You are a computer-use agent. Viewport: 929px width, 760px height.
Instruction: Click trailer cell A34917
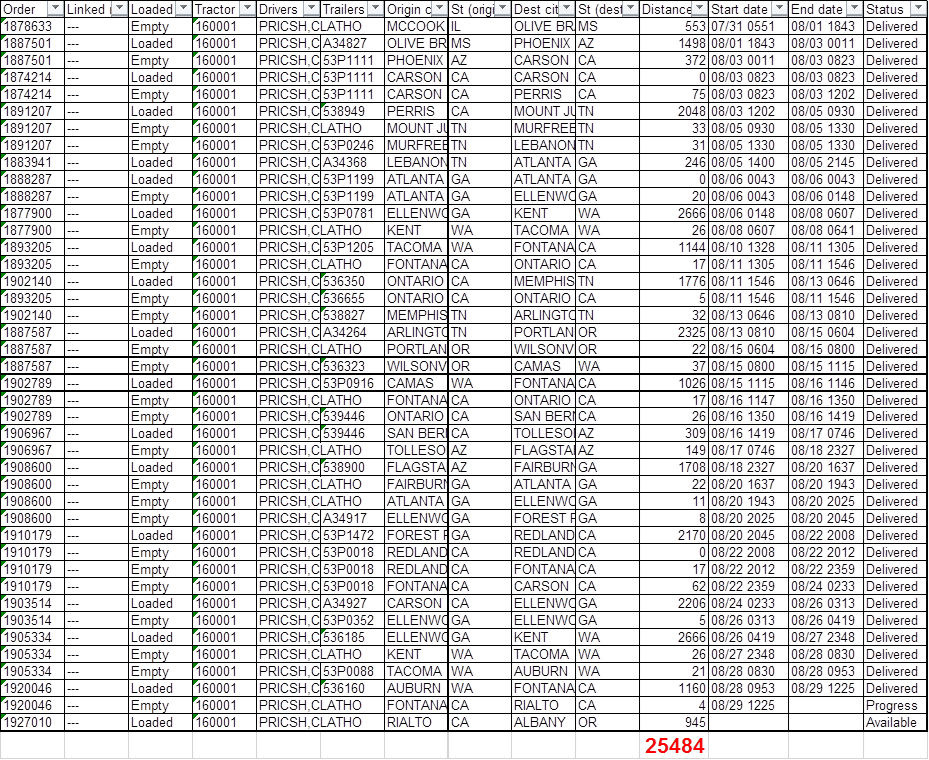coord(352,518)
